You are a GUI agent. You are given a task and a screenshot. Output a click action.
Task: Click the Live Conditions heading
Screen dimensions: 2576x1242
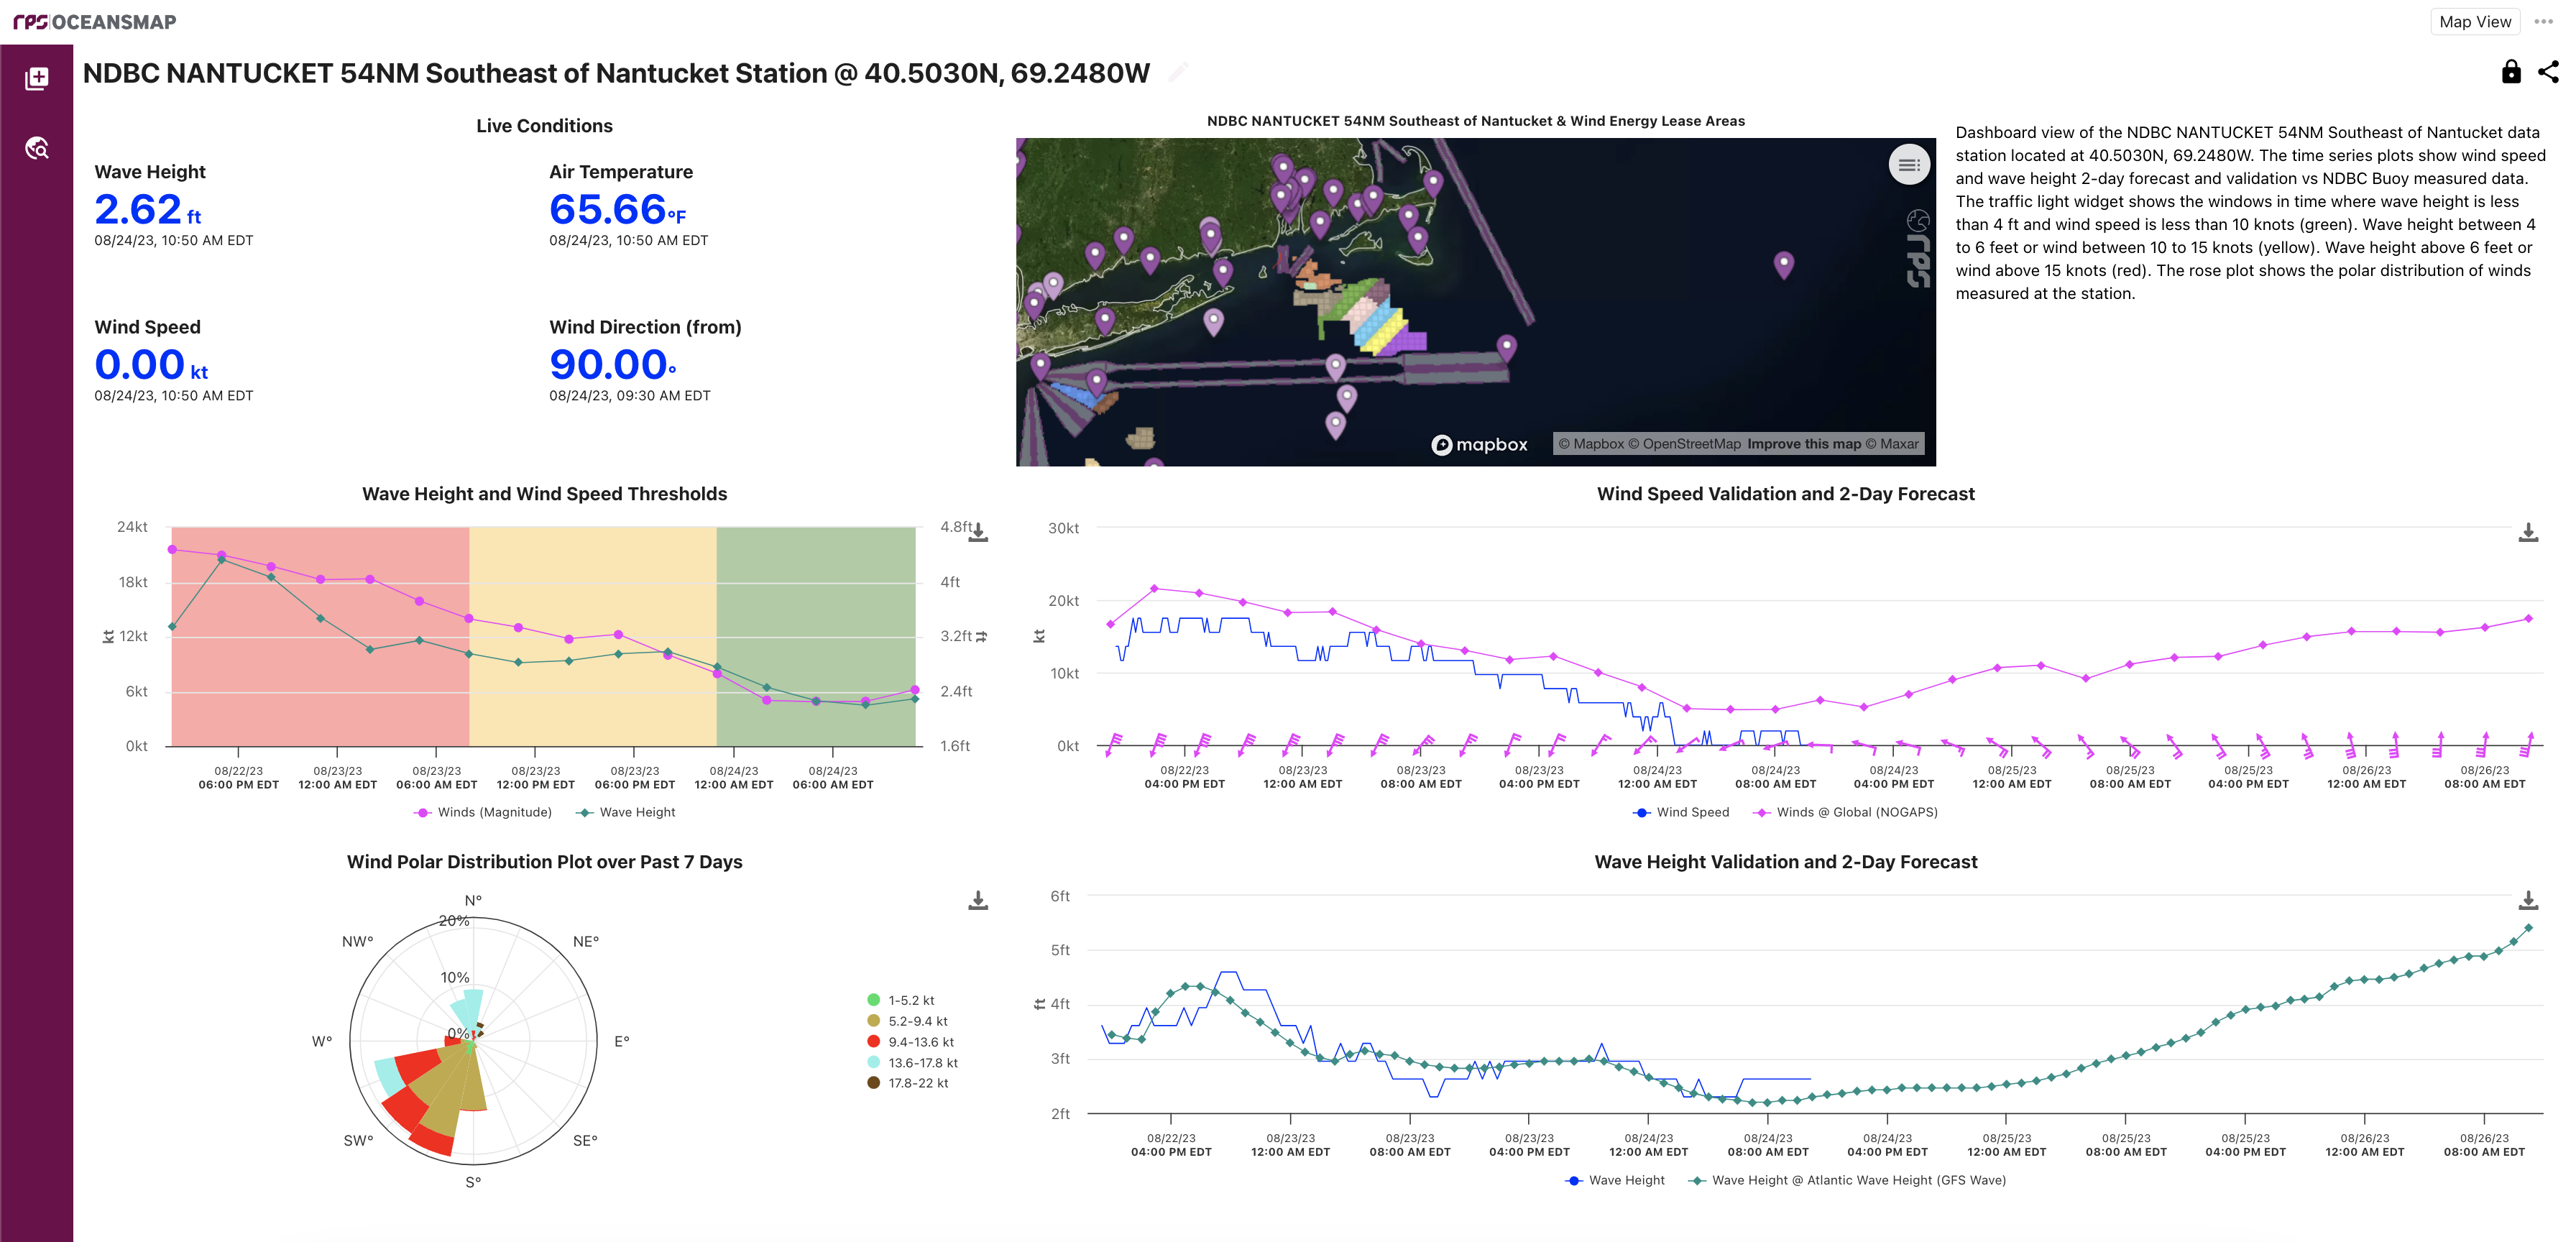point(544,126)
